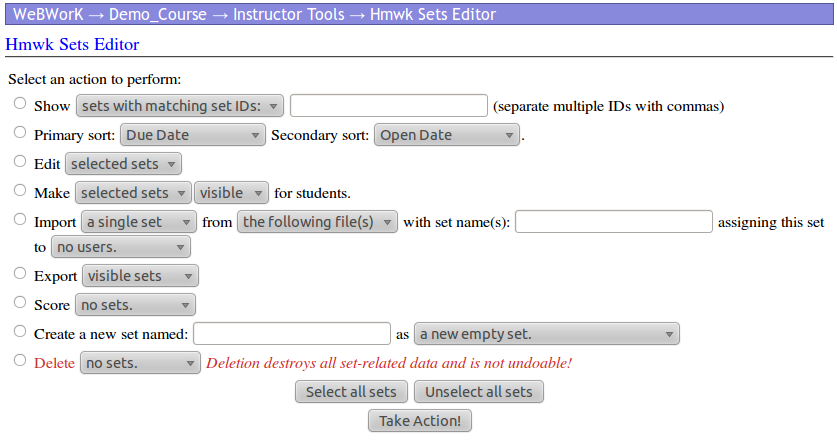This screenshot has height=444, width=837.
Task: Open Demo_Course in the breadcrumb
Action: coord(157,14)
